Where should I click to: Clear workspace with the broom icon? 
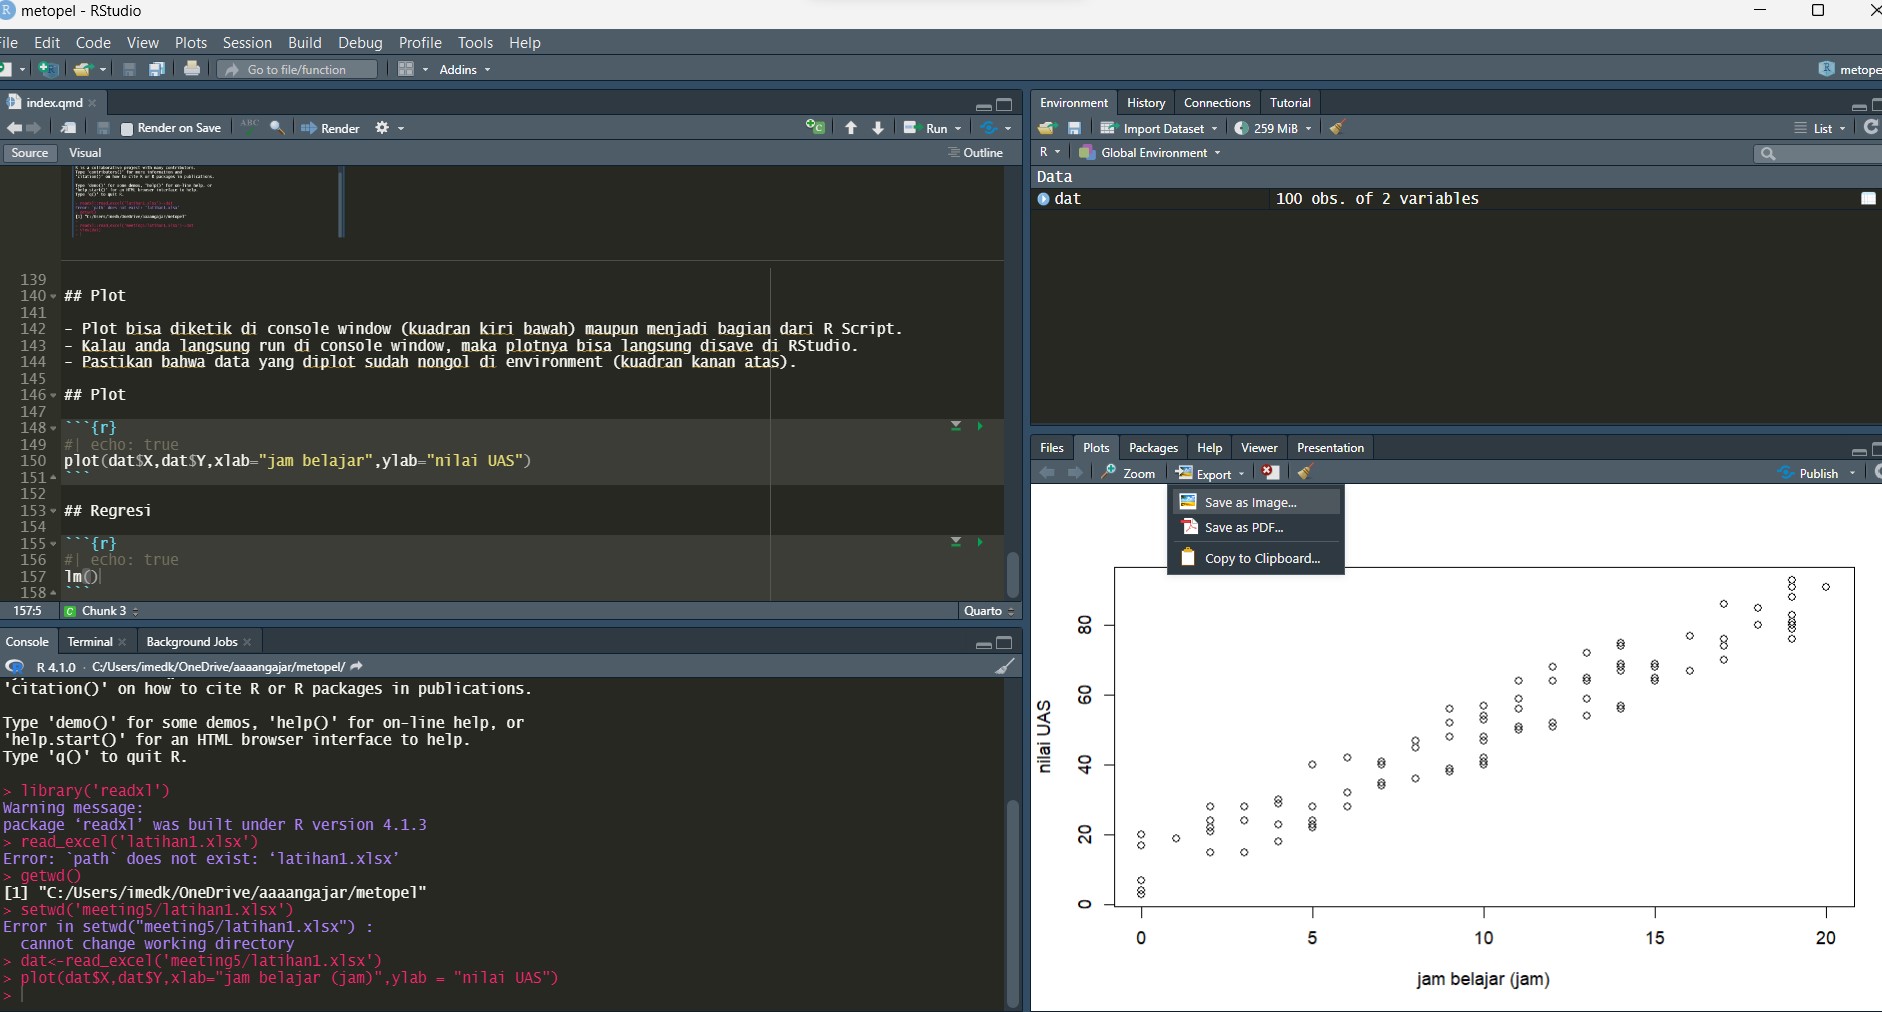pos(1337,127)
